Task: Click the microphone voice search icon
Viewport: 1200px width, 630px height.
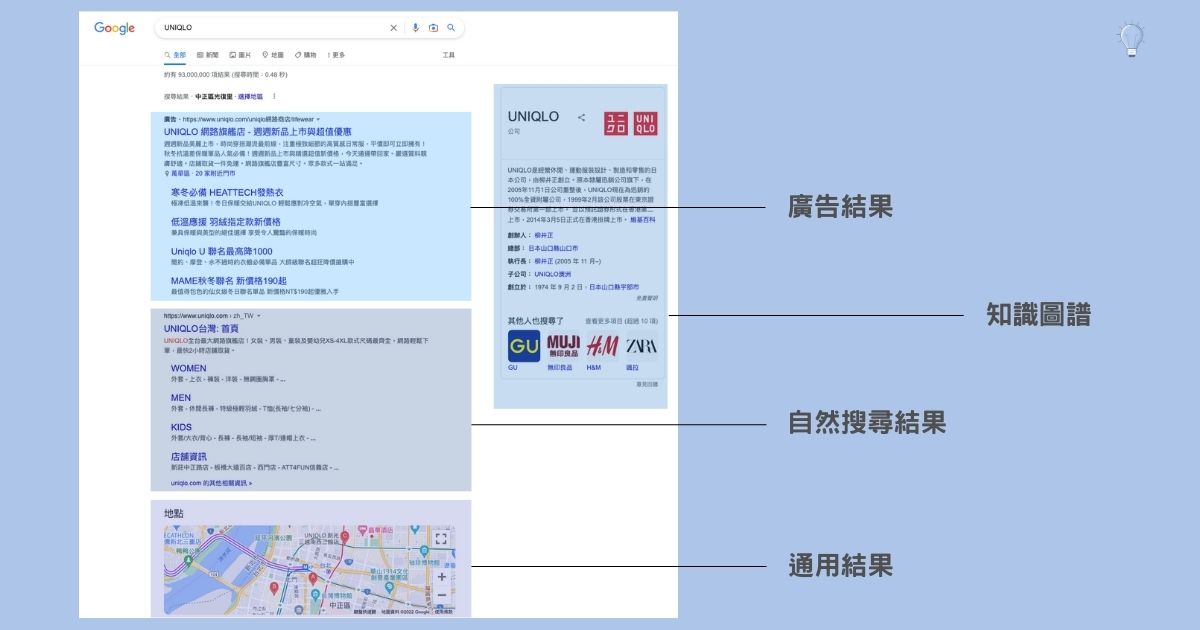Action: (x=415, y=28)
